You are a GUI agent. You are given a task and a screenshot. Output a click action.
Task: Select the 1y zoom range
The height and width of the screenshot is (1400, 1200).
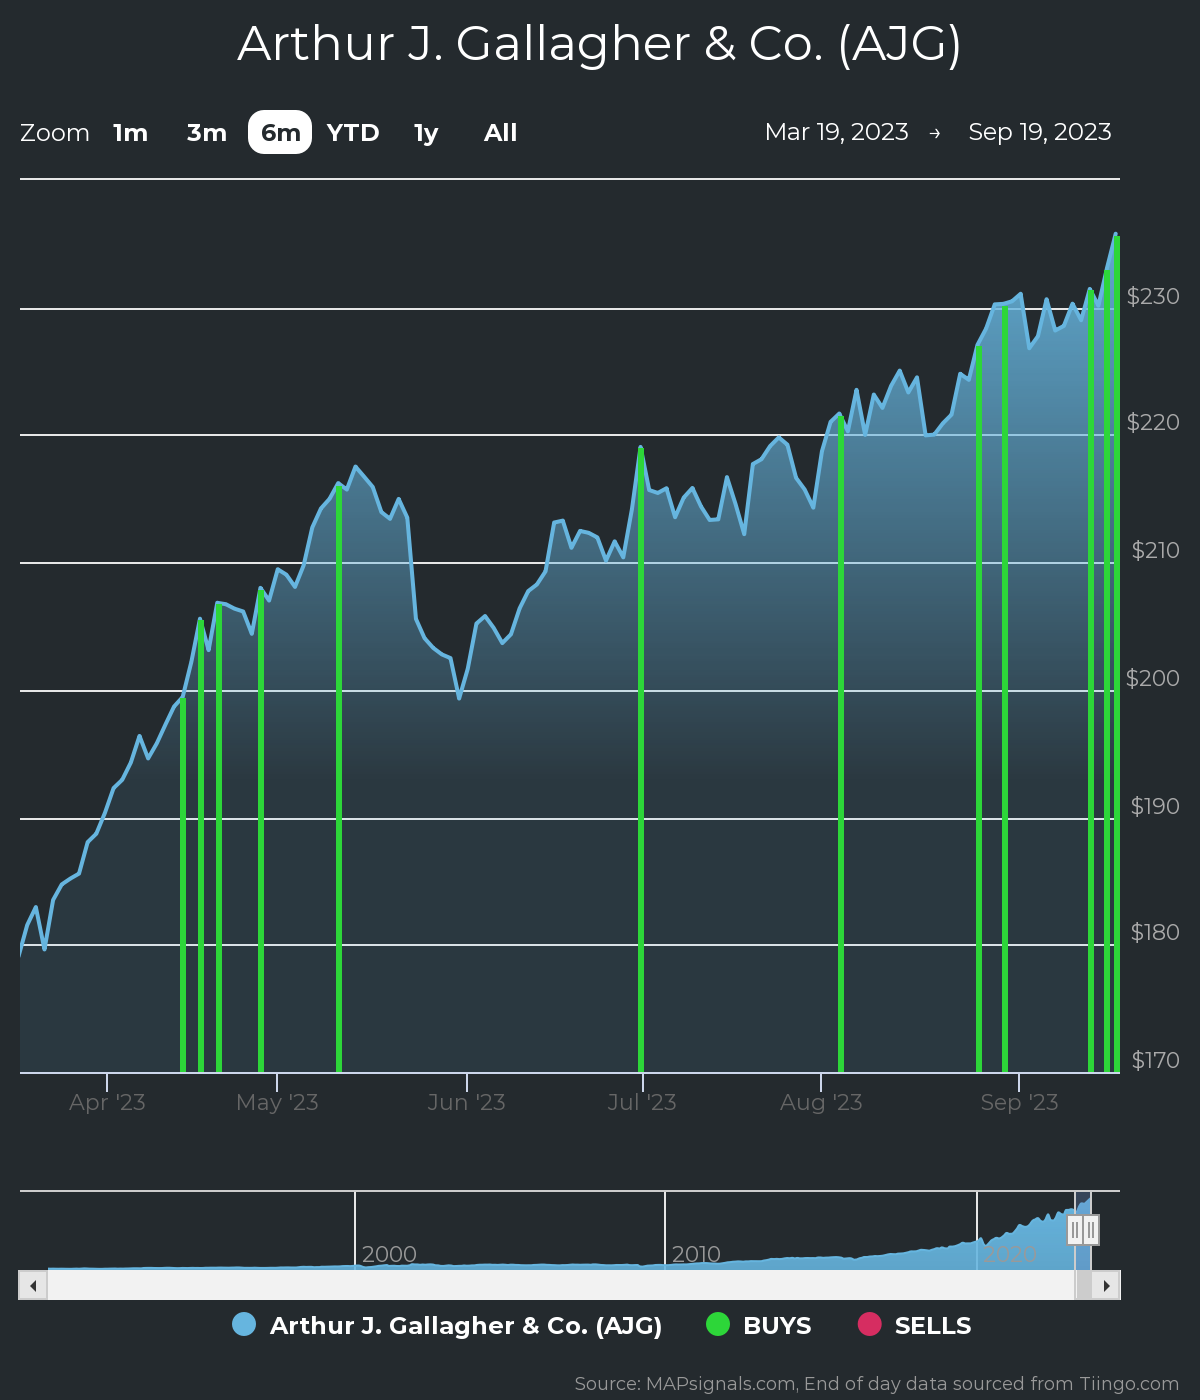426,133
